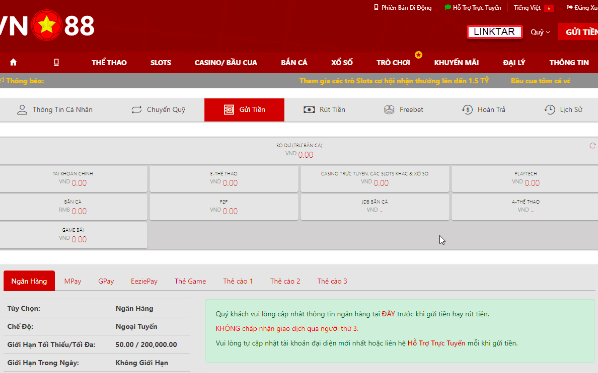This screenshot has height=373, width=598.
Task: Select the Chuyển Quỹ transfer icon
Action: 137,110
